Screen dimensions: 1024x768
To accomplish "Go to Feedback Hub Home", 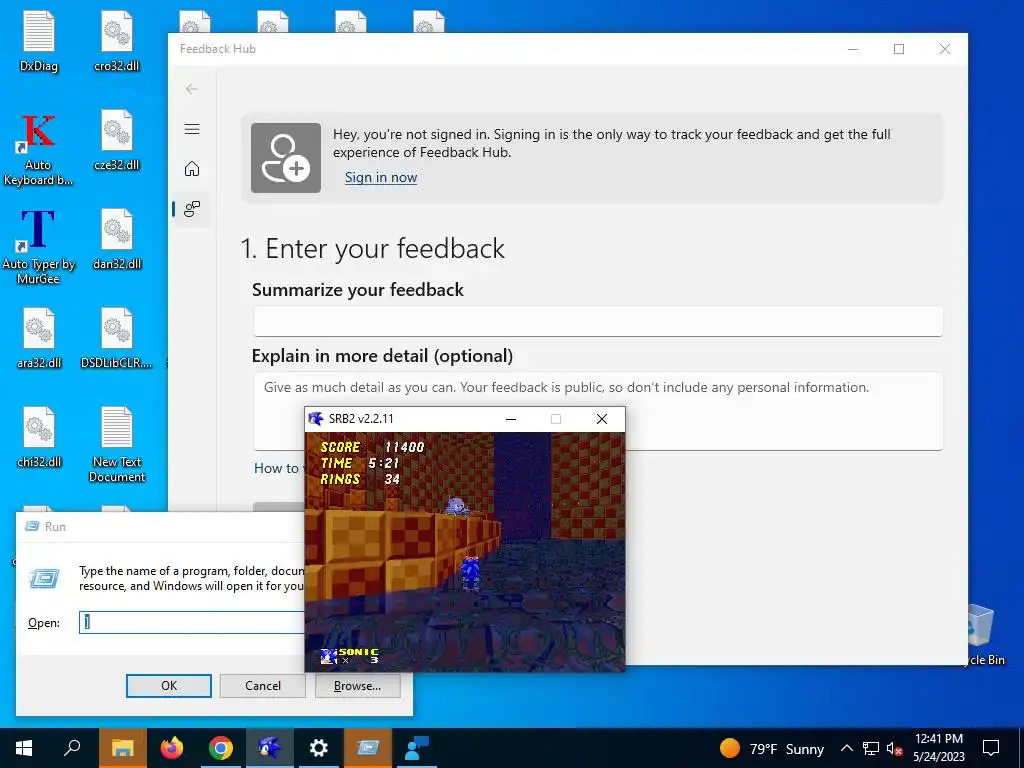I will point(192,169).
